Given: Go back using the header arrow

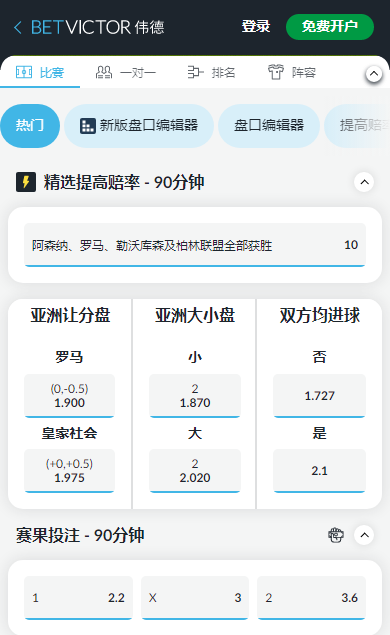Looking at the screenshot, I should [17, 28].
